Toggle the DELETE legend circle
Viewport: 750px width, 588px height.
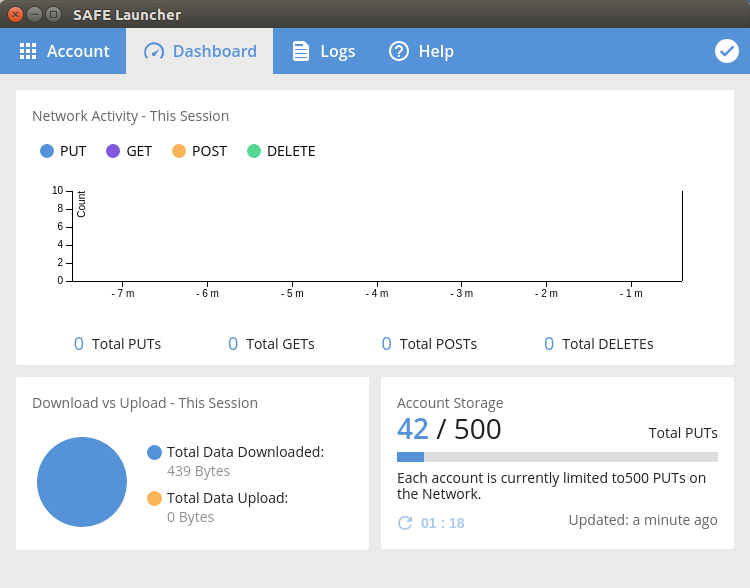tap(254, 151)
